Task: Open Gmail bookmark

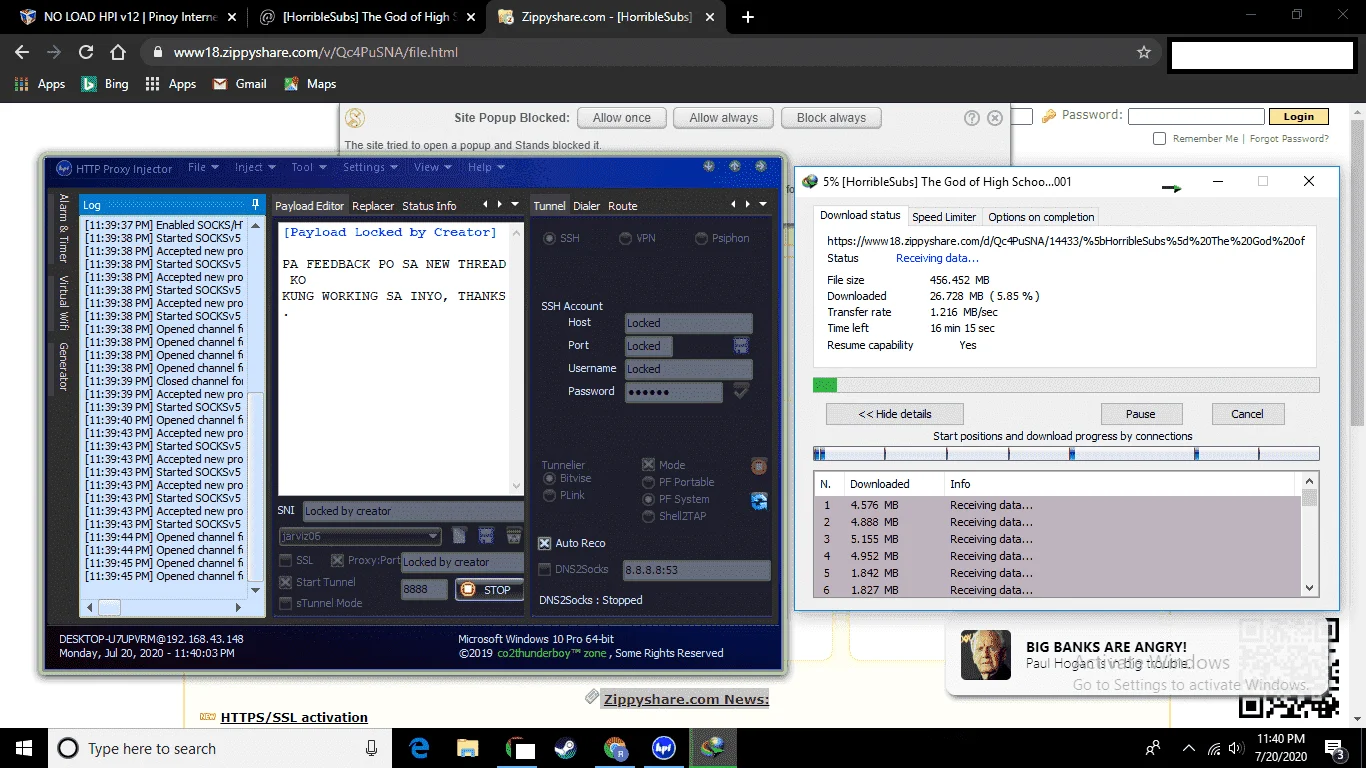Action: (240, 84)
